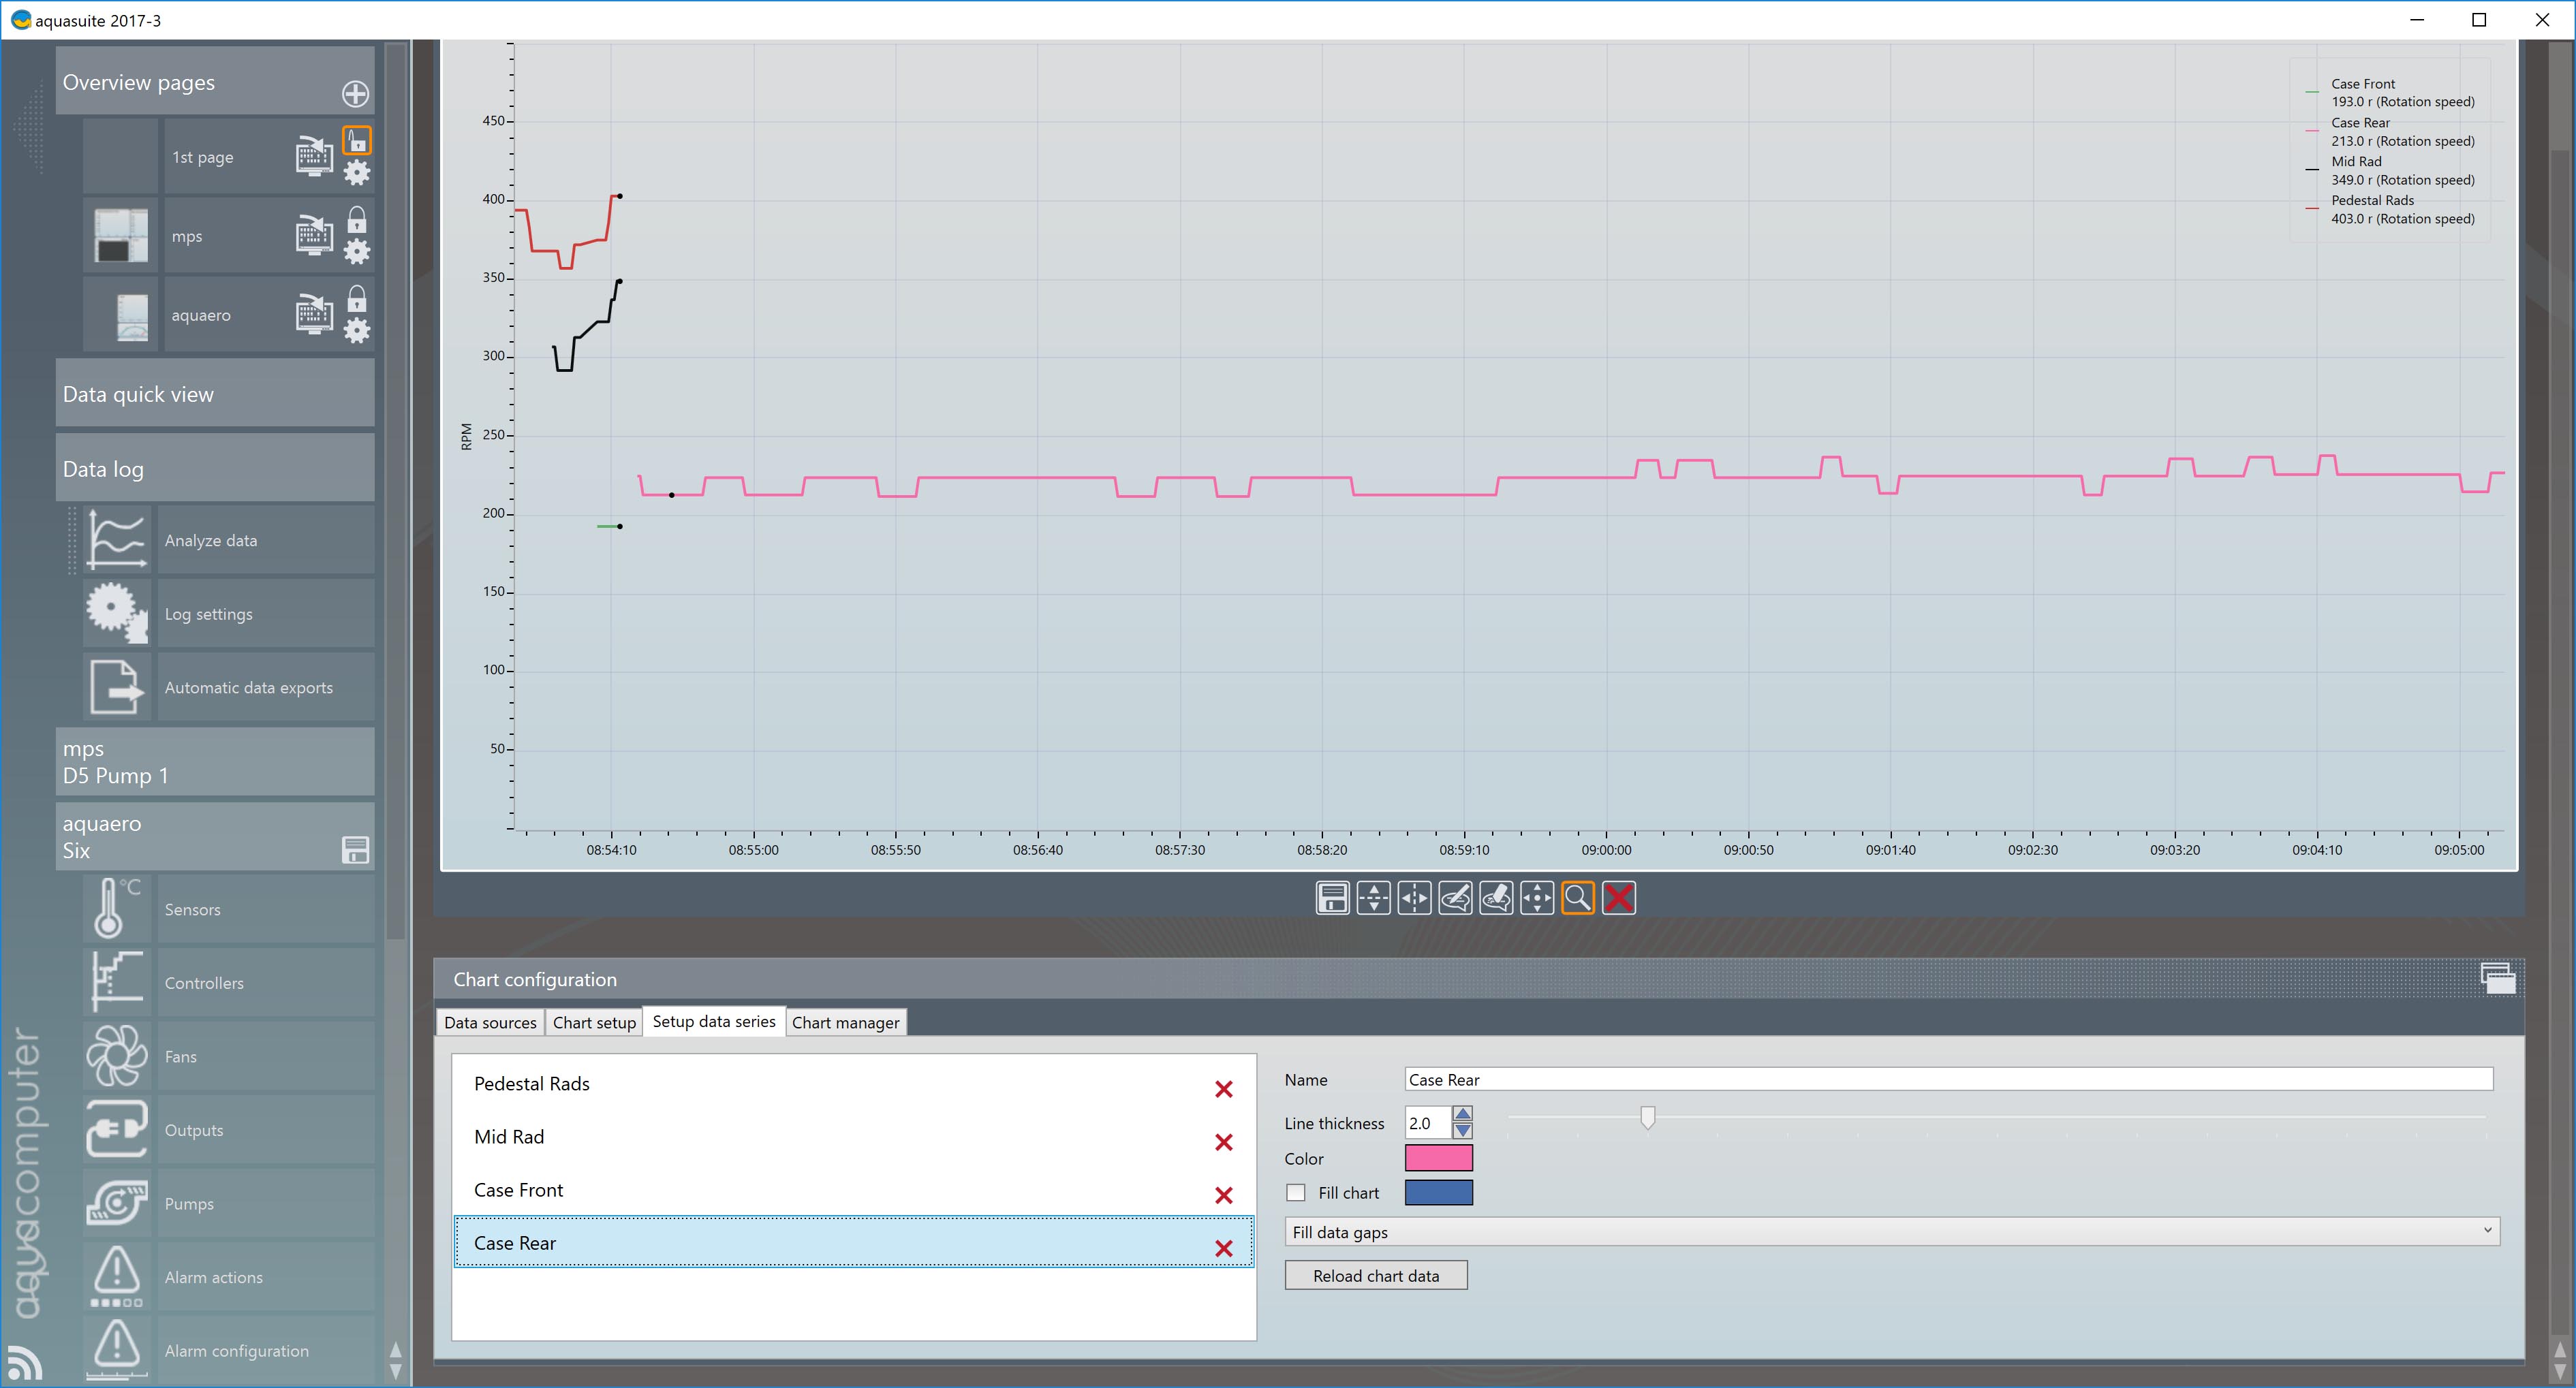This screenshot has height=1388, width=2576.
Task: Select the pan chart arrows tool
Action: tap(1536, 898)
